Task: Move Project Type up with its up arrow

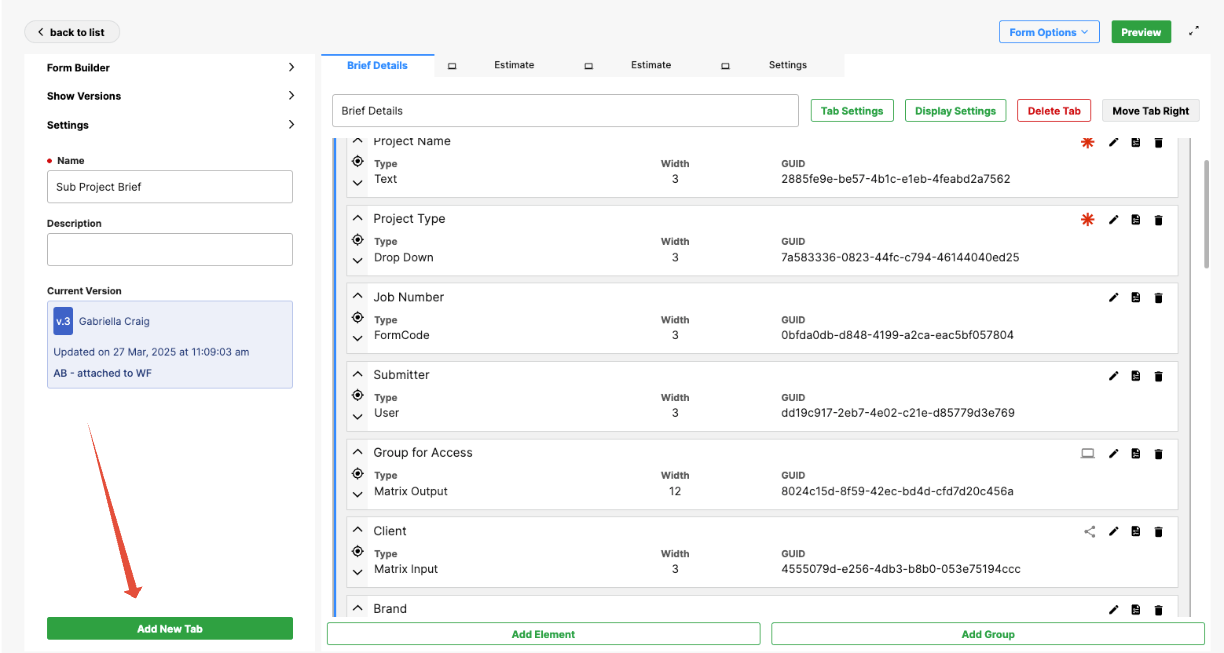Action: click(358, 219)
